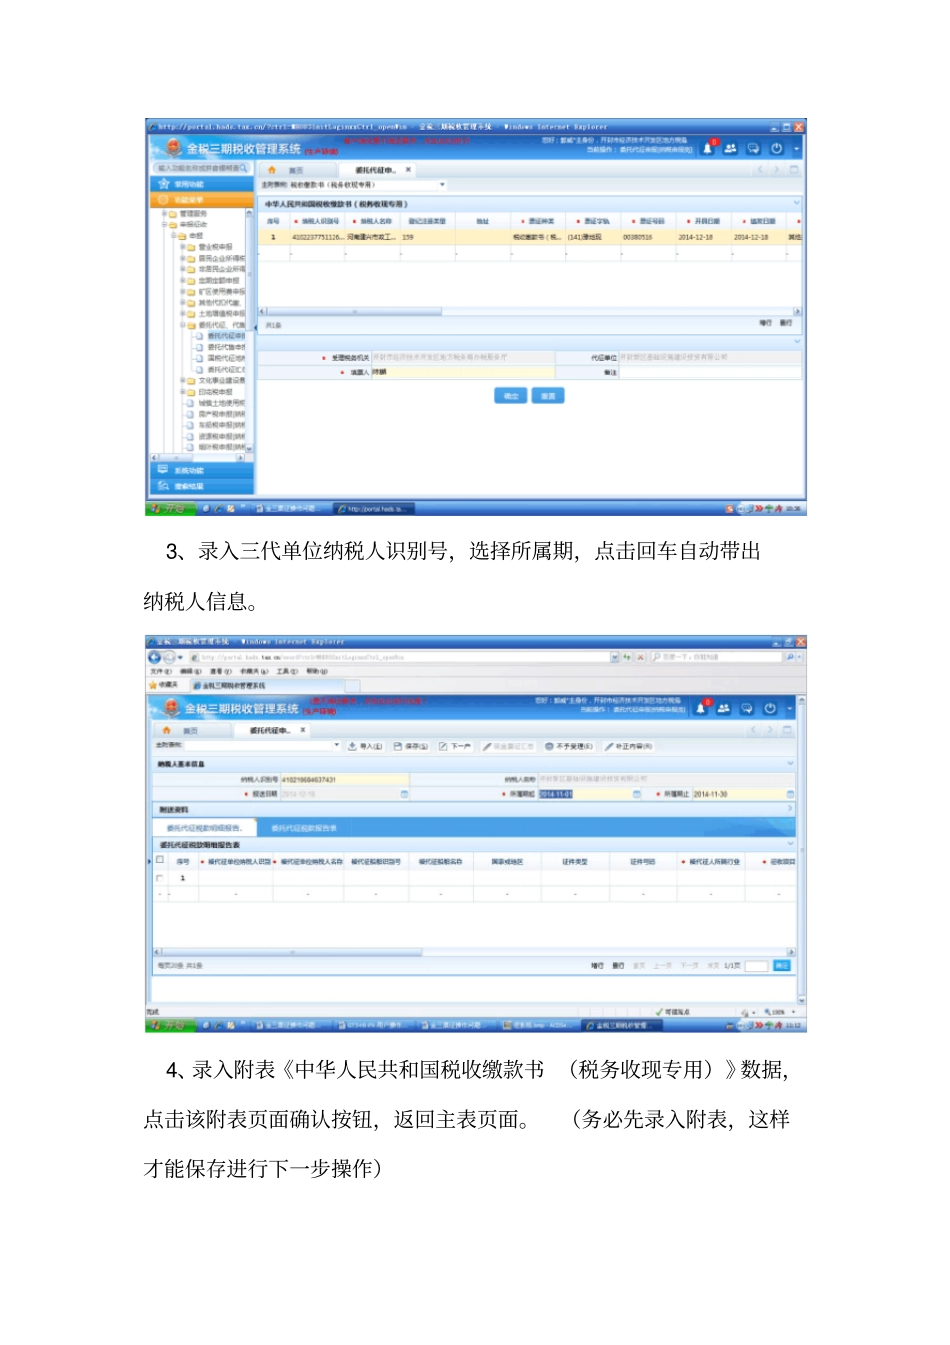Viewport: 950px width, 1345px height.
Task: Click the power icon in the upper screenshot header
Action: 776,148
